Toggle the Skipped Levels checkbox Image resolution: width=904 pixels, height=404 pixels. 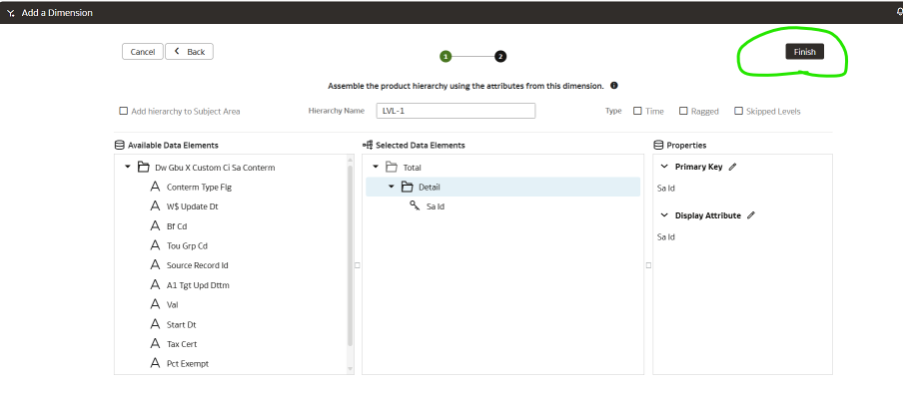click(x=738, y=111)
